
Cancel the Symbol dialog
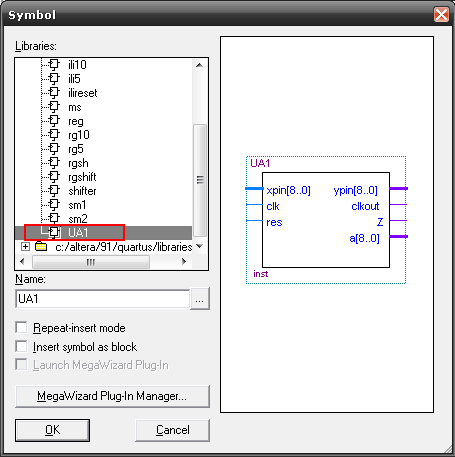[172, 430]
